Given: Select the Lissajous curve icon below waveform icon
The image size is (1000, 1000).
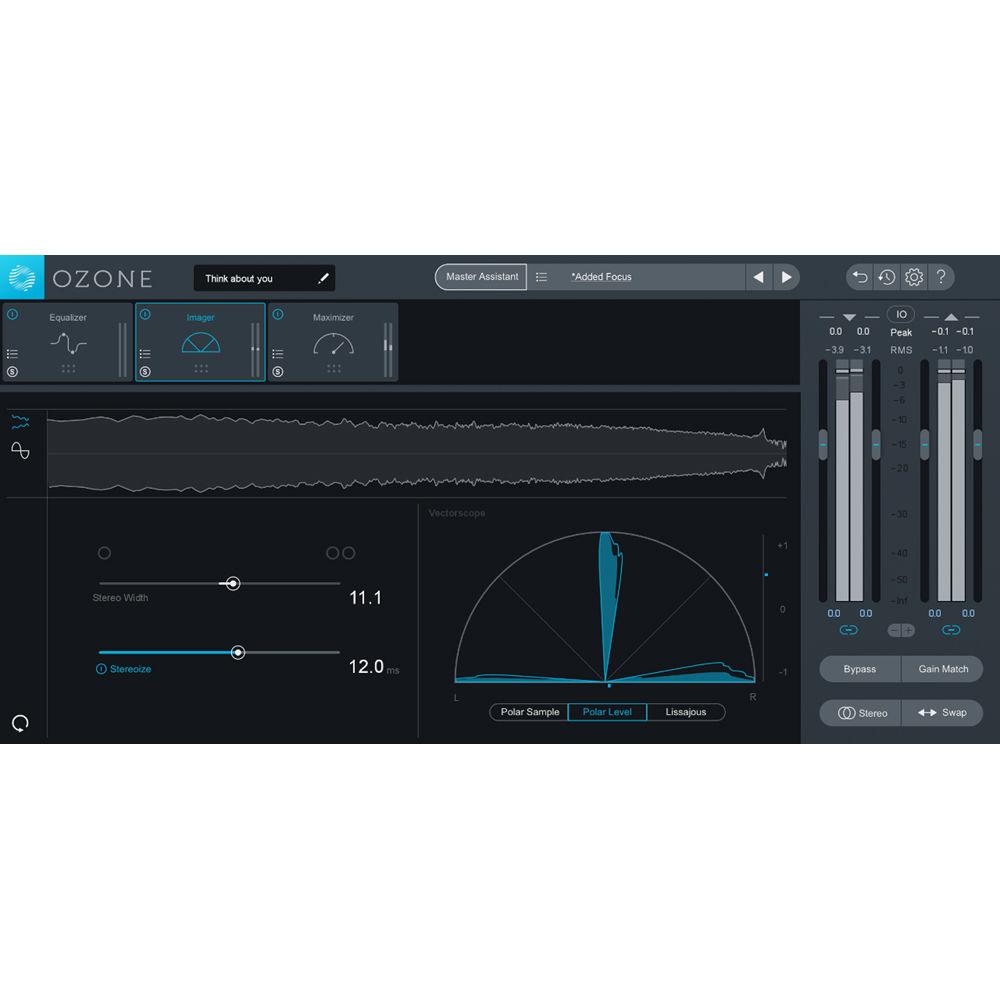Looking at the screenshot, I should [x=22, y=448].
